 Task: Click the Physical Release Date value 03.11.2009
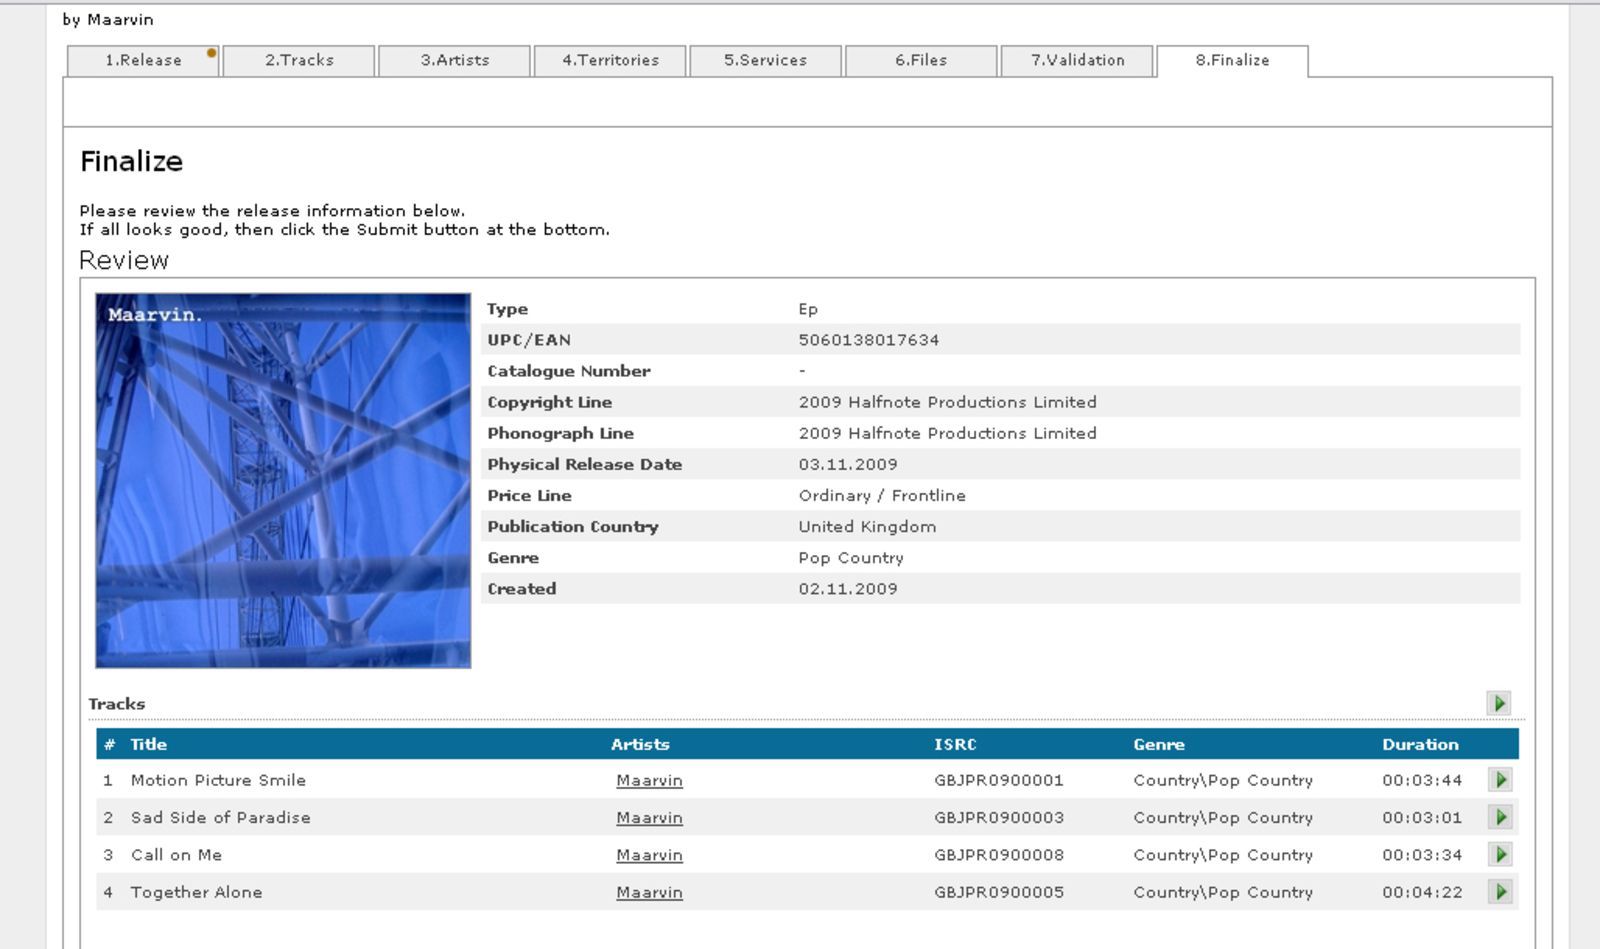click(848, 464)
